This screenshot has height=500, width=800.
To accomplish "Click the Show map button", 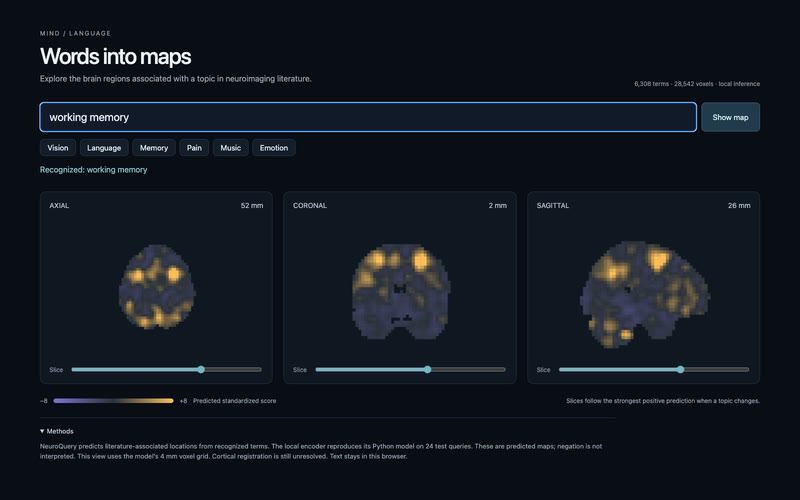I will [730, 117].
